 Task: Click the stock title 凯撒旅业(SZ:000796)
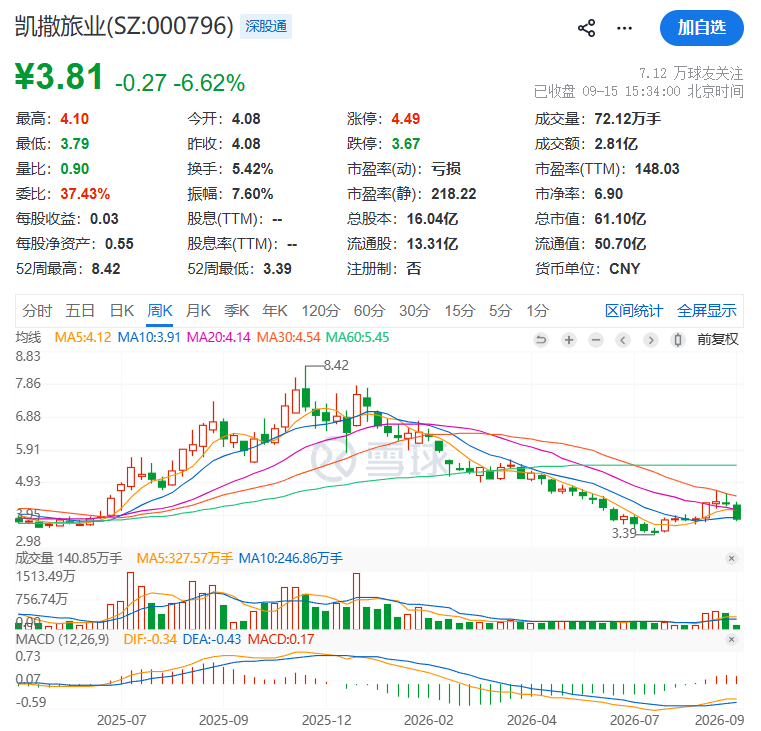point(124,26)
